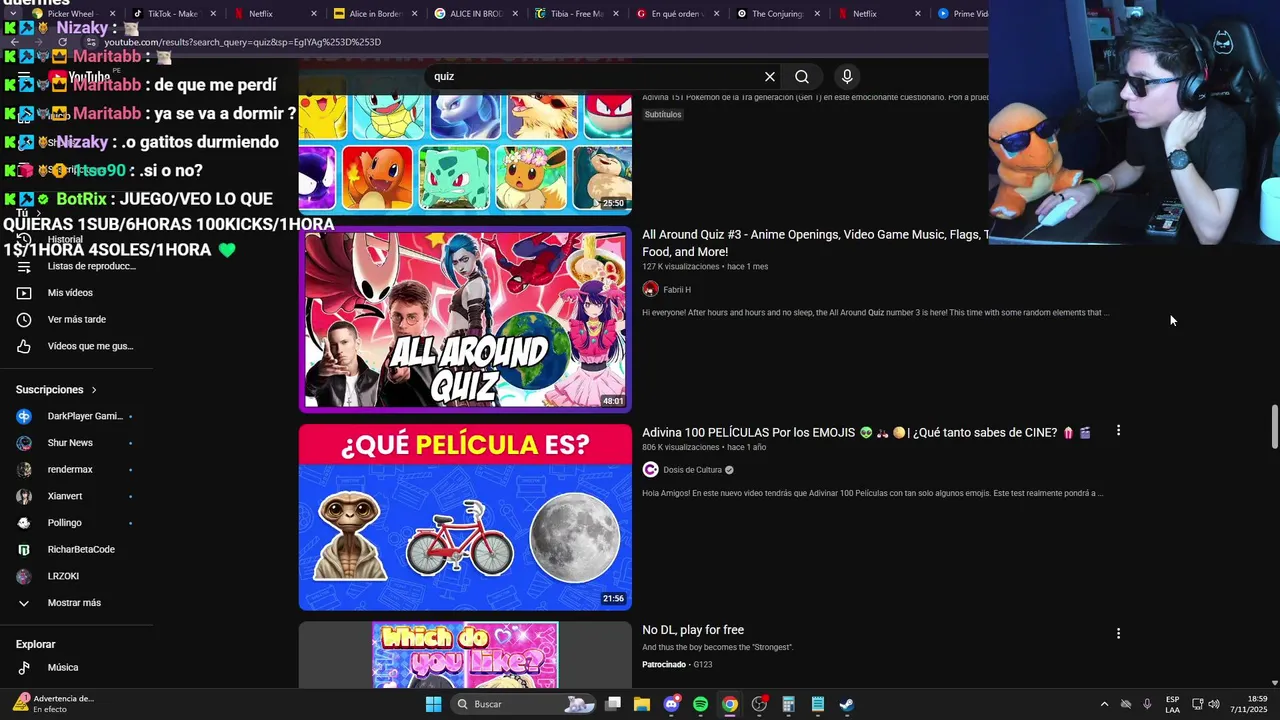Click the page vertical scrollbar thumb
Image resolution: width=1280 pixels, height=720 pixels.
tap(1274, 427)
